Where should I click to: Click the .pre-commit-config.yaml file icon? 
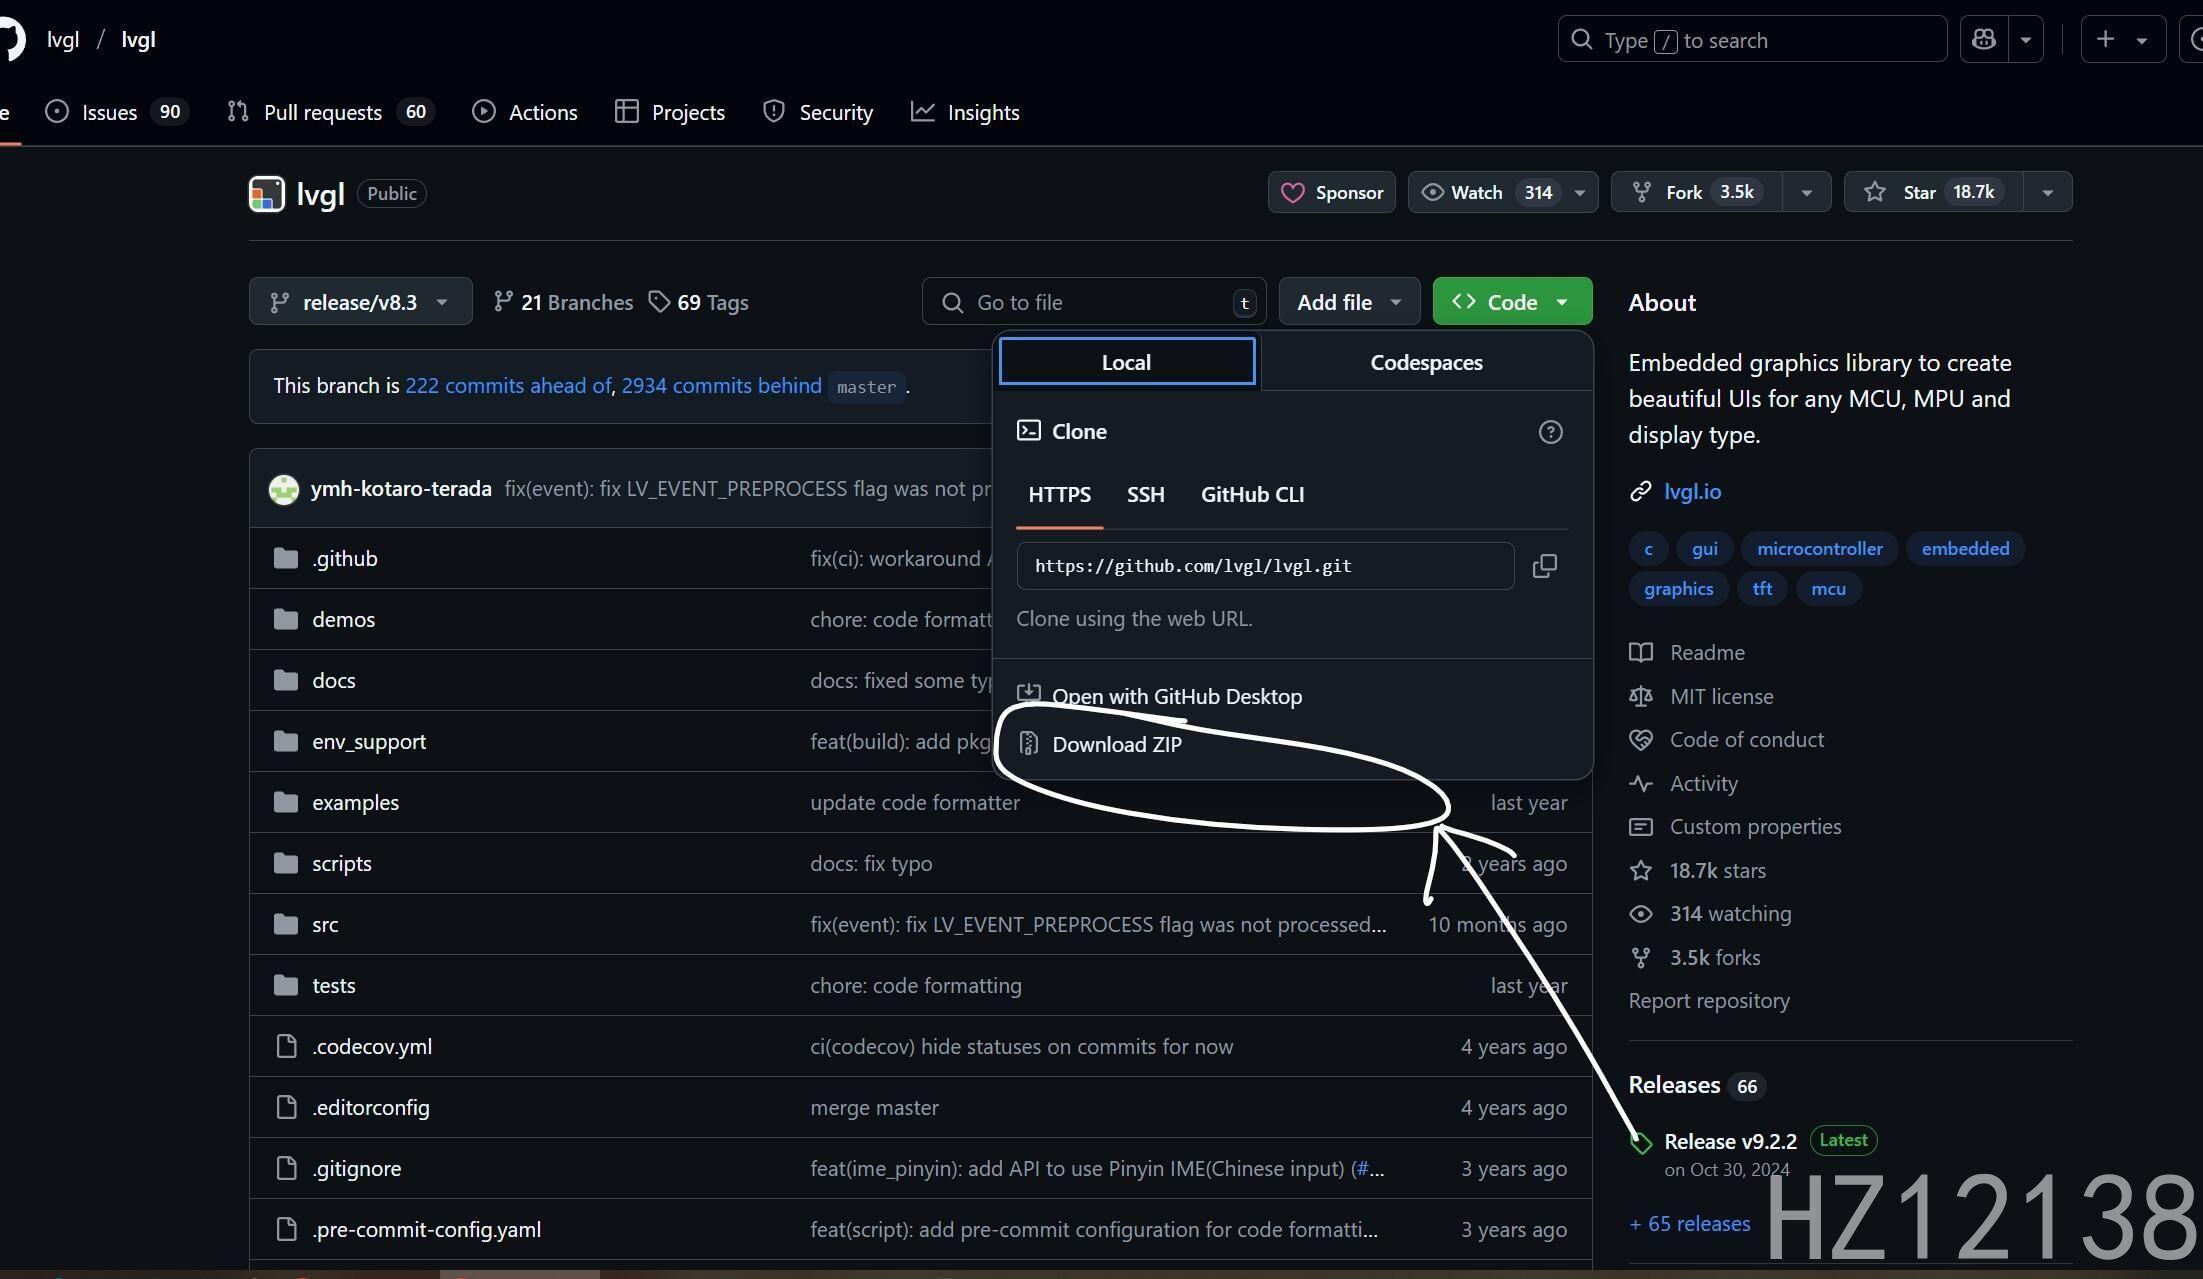[287, 1229]
